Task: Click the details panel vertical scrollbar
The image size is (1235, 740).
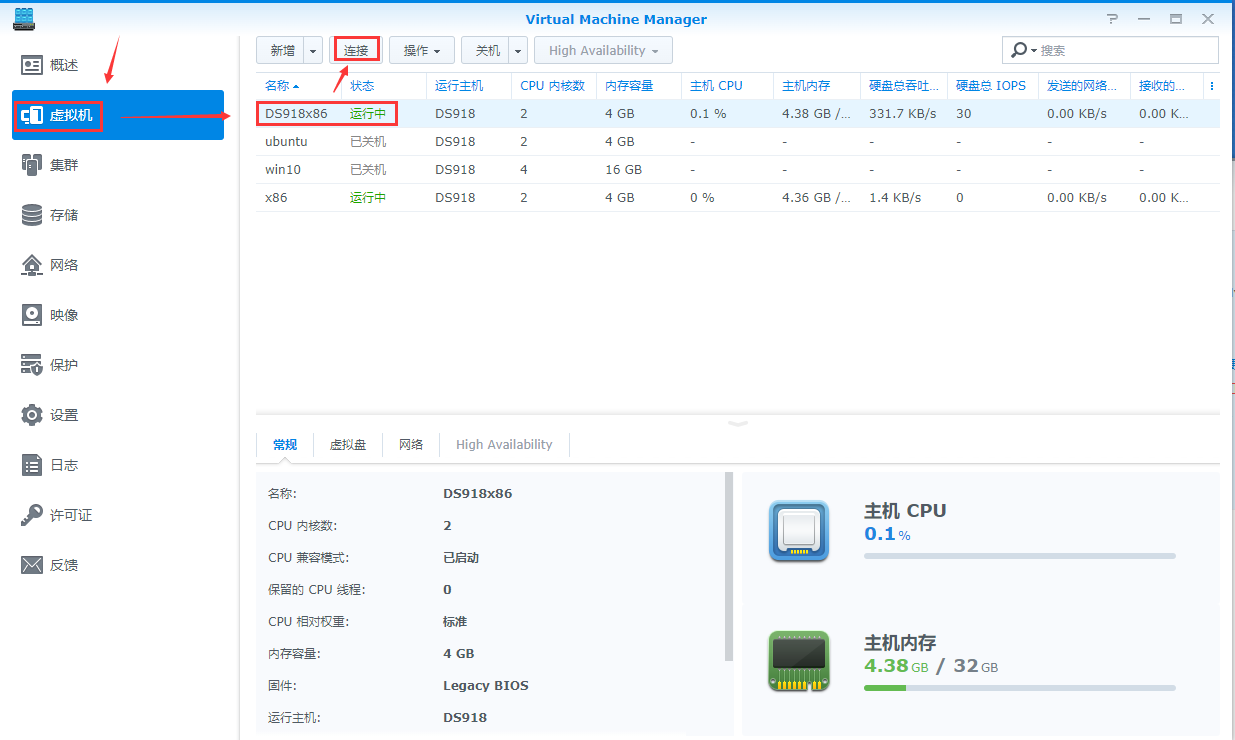Action: click(729, 567)
